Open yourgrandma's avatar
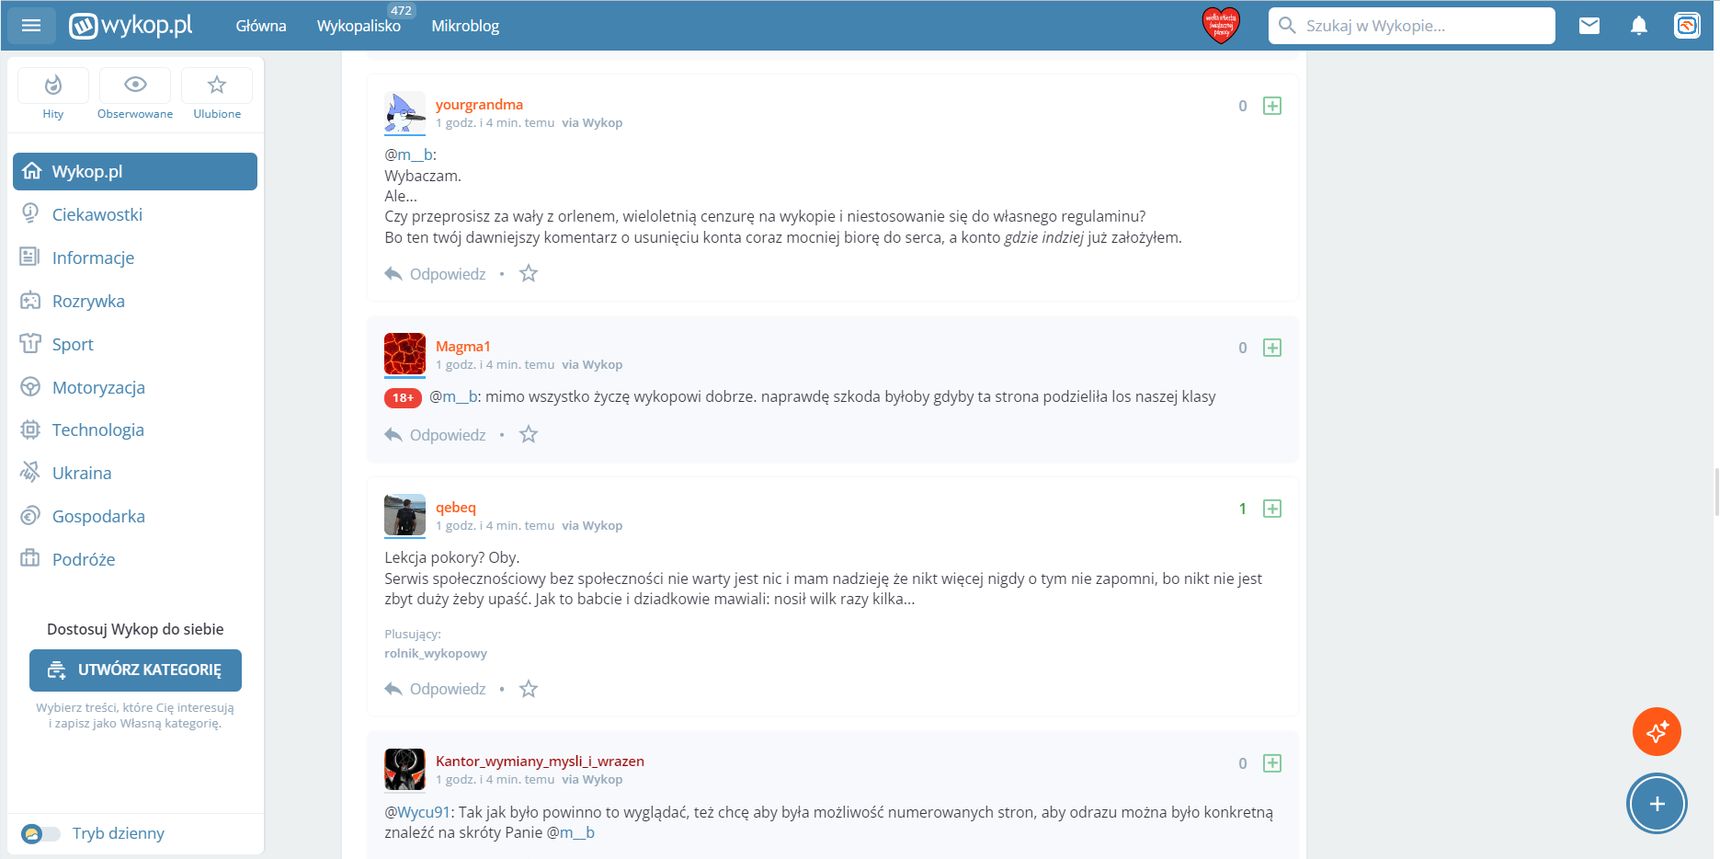 pyautogui.click(x=405, y=112)
